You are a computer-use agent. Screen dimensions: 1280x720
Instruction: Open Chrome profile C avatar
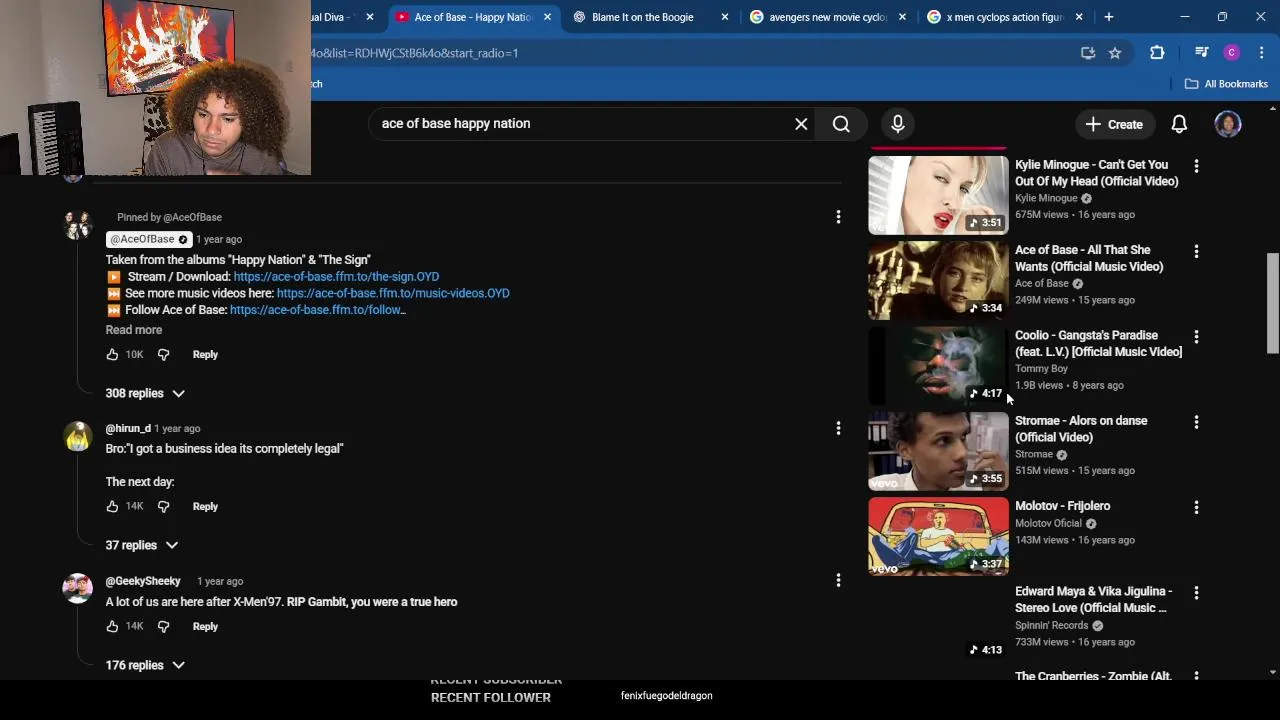point(1232,53)
